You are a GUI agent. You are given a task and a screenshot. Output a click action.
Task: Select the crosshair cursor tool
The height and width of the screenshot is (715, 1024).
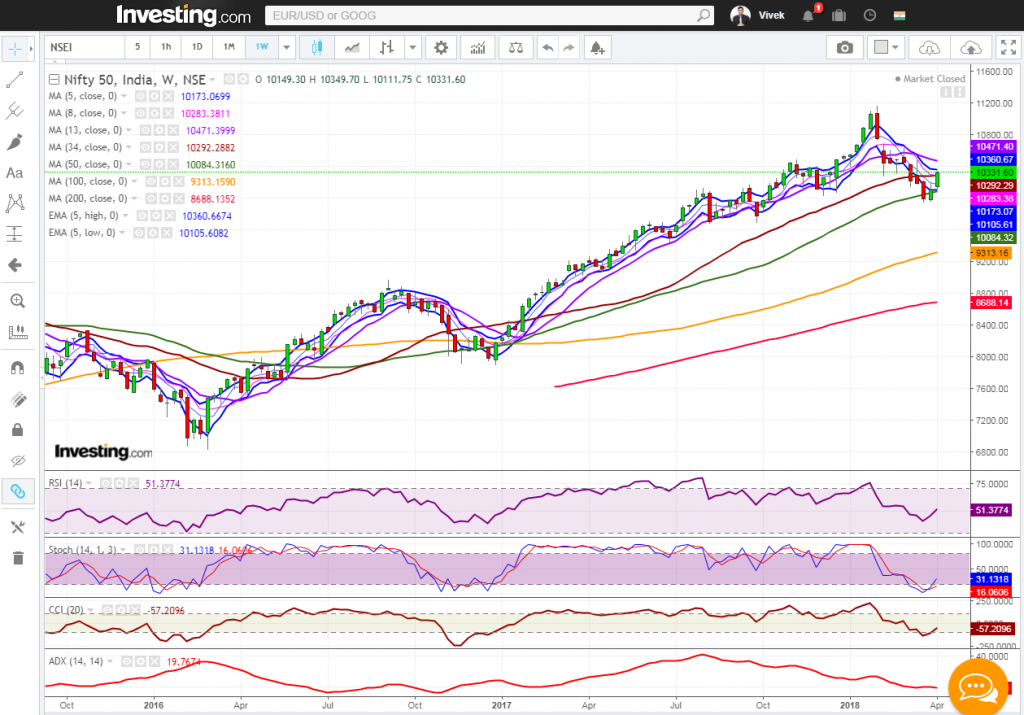pos(14,49)
